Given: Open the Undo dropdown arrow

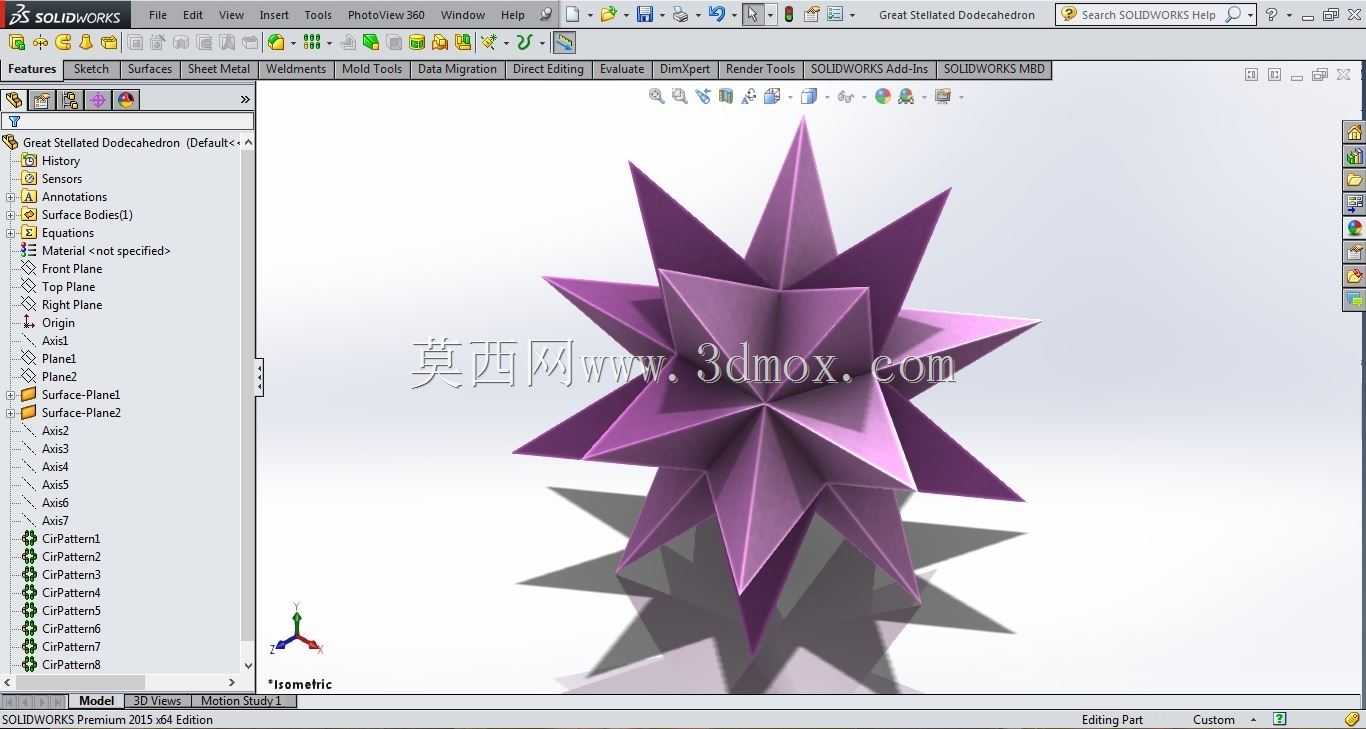Looking at the screenshot, I should coord(734,15).
